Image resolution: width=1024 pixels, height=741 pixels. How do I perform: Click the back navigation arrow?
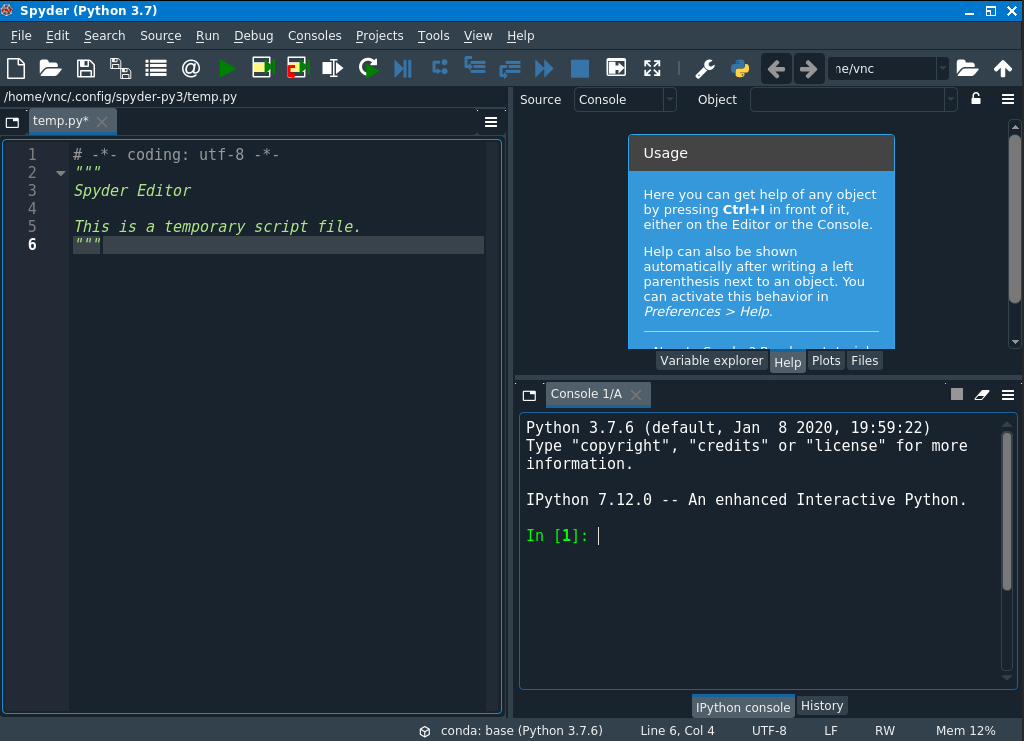(x=776, y=68)
